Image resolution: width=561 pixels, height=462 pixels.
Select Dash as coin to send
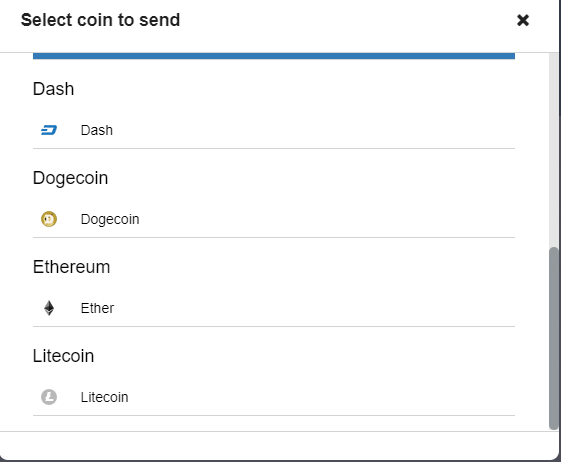[274, 130]
